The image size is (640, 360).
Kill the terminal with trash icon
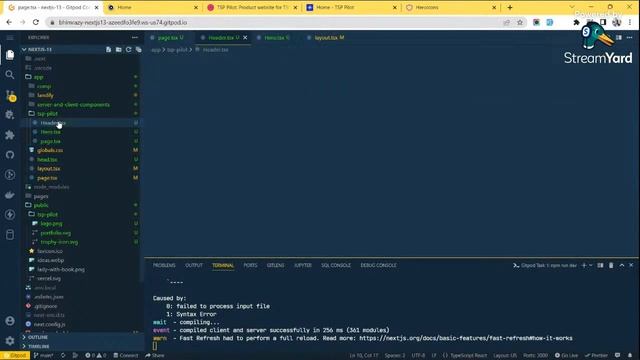click(611, 265)
